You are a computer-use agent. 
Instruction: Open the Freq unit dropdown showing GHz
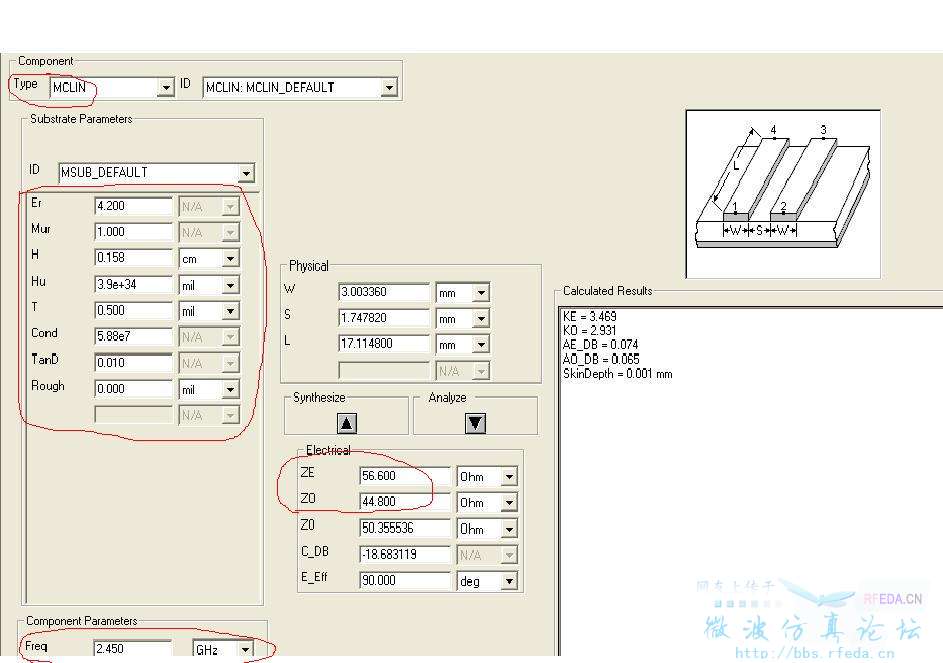pos(245,650)
